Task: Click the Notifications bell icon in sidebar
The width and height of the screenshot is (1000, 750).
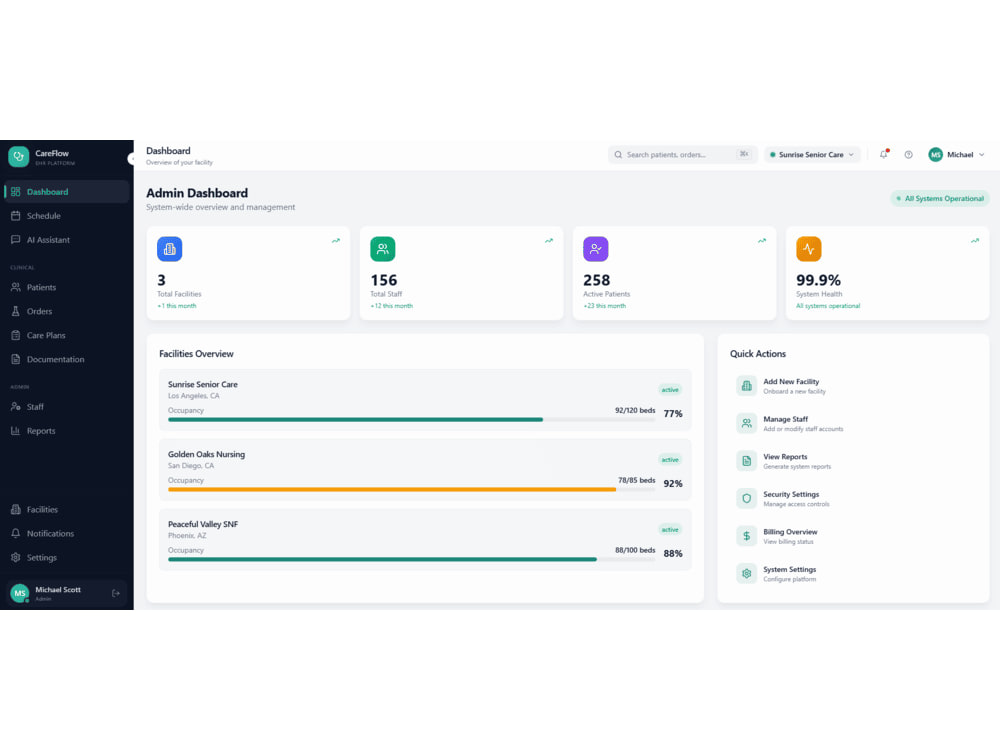Action: pyautogui.click(x=16, y=533)
